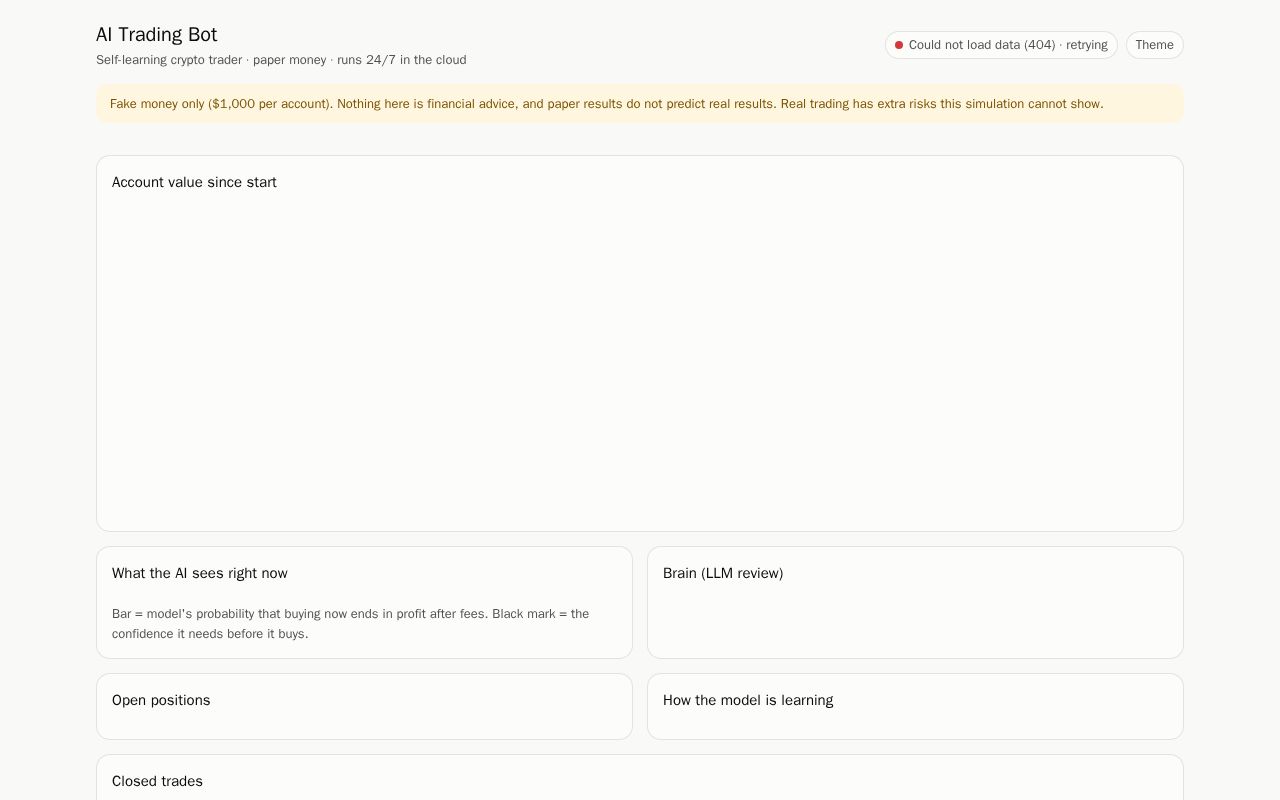Click the 'Self-learning crypto trader' subtitle
Image resolution: width=1280 pixels, height=800 pixels.
(x=281, y=60)
